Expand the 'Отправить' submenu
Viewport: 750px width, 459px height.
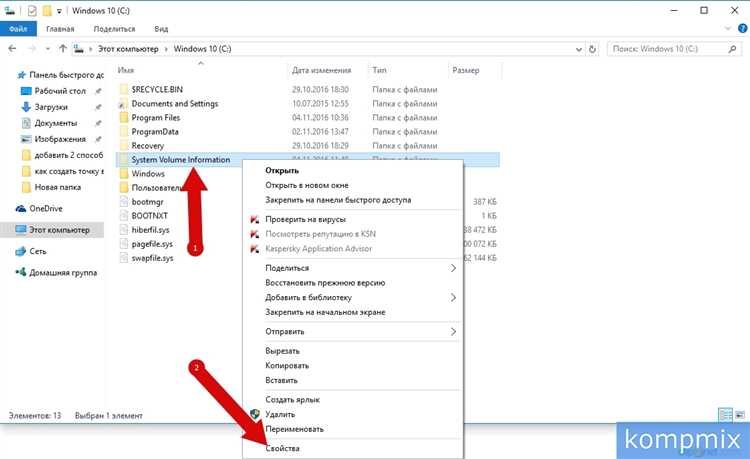(x=453, y=331)
